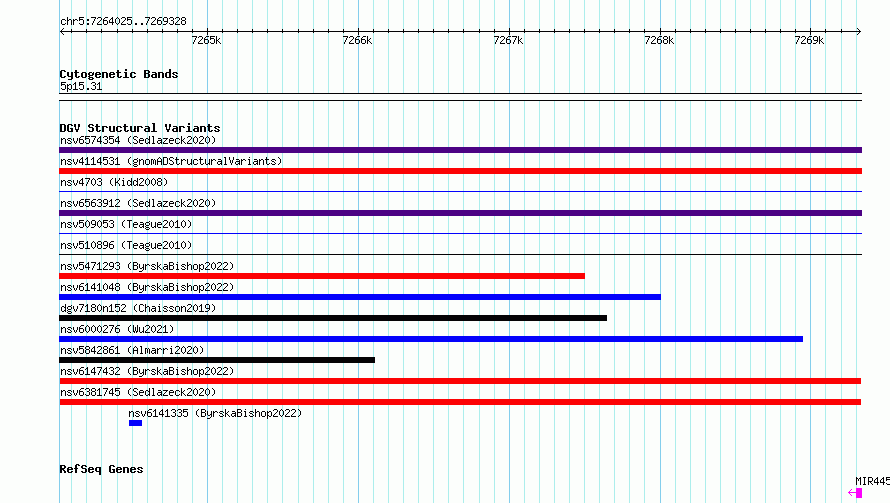Click the nsv6574354 purple variant bar
Image resolution: width=890 pixels, height=503 pixels.
coord(460,150)
